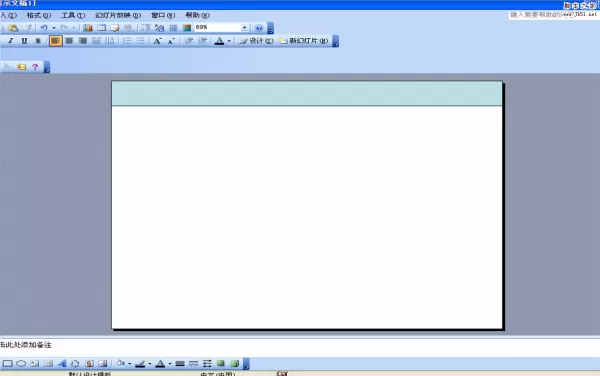Open the Line Color dropdown arrow

[150, 364]
